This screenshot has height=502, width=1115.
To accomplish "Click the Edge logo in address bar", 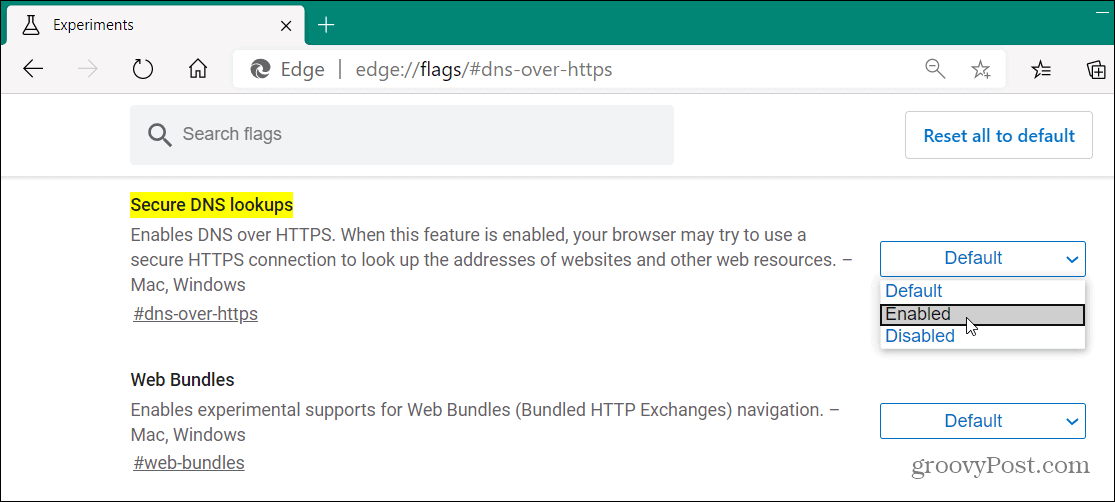I will pyautogui.click(x=260, y=69).
